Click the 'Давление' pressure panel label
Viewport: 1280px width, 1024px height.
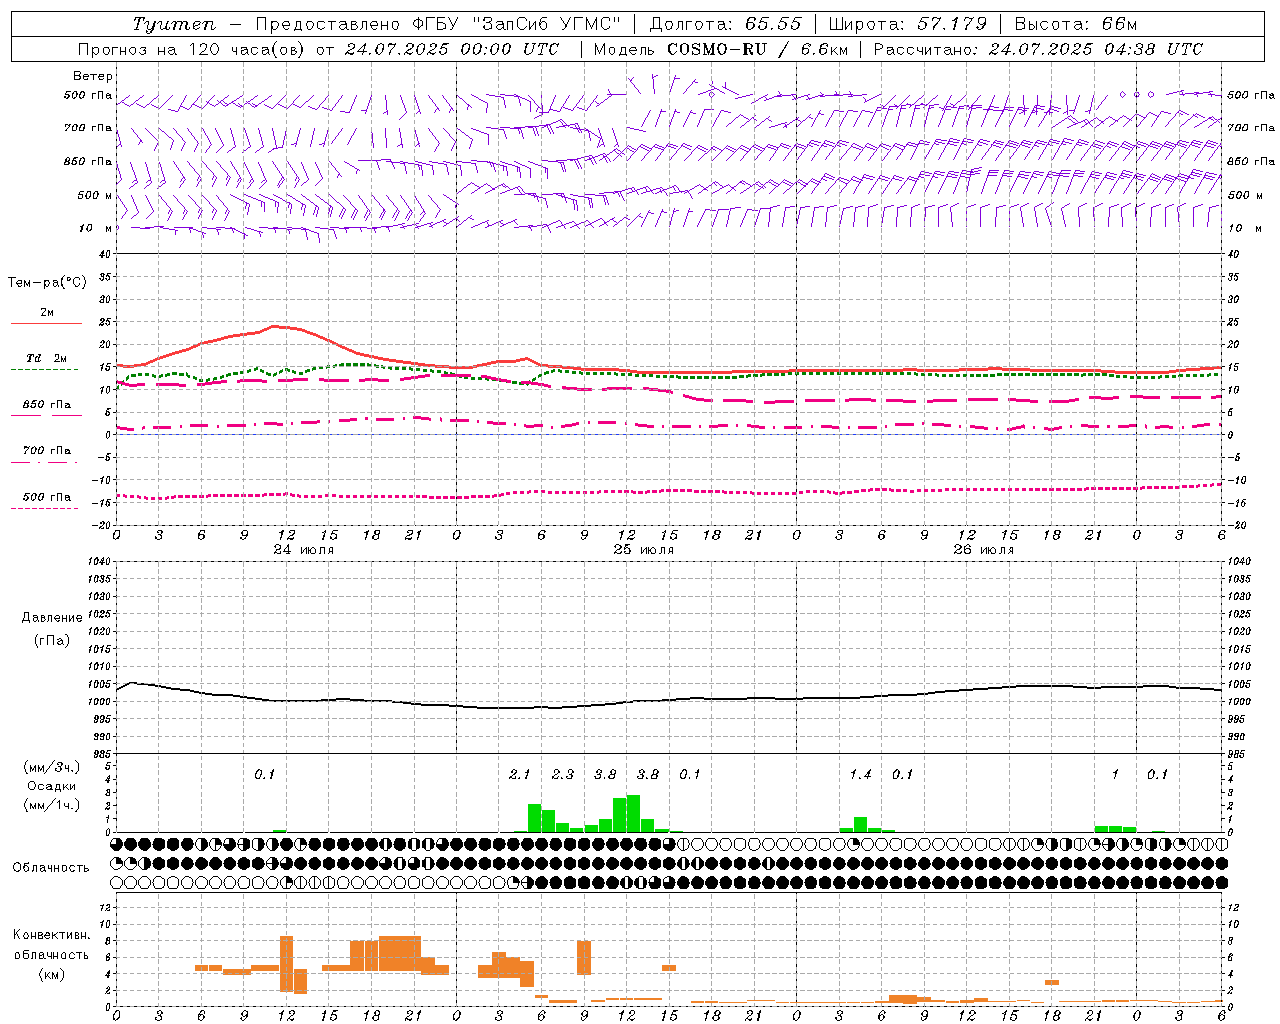(x=52, y=618)
